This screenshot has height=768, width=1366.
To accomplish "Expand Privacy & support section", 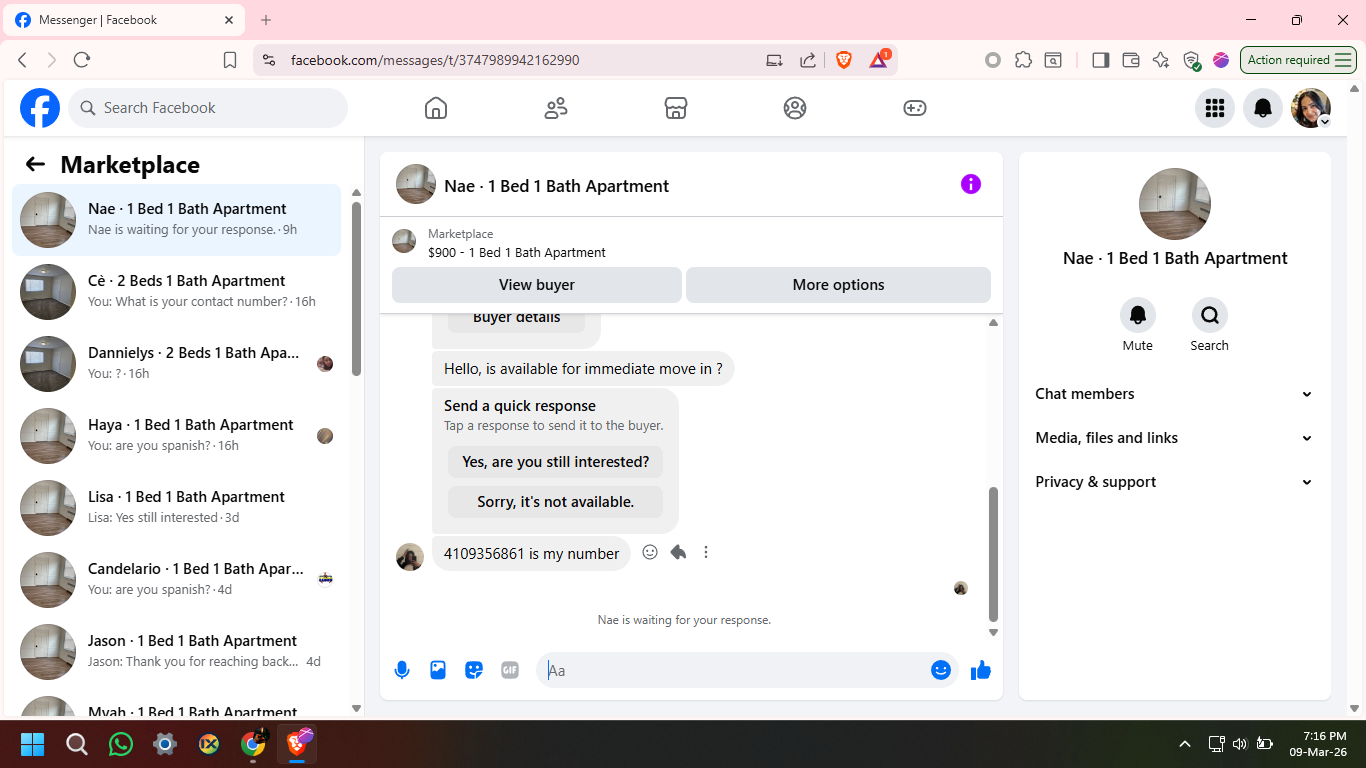I will pos(1174,482).
